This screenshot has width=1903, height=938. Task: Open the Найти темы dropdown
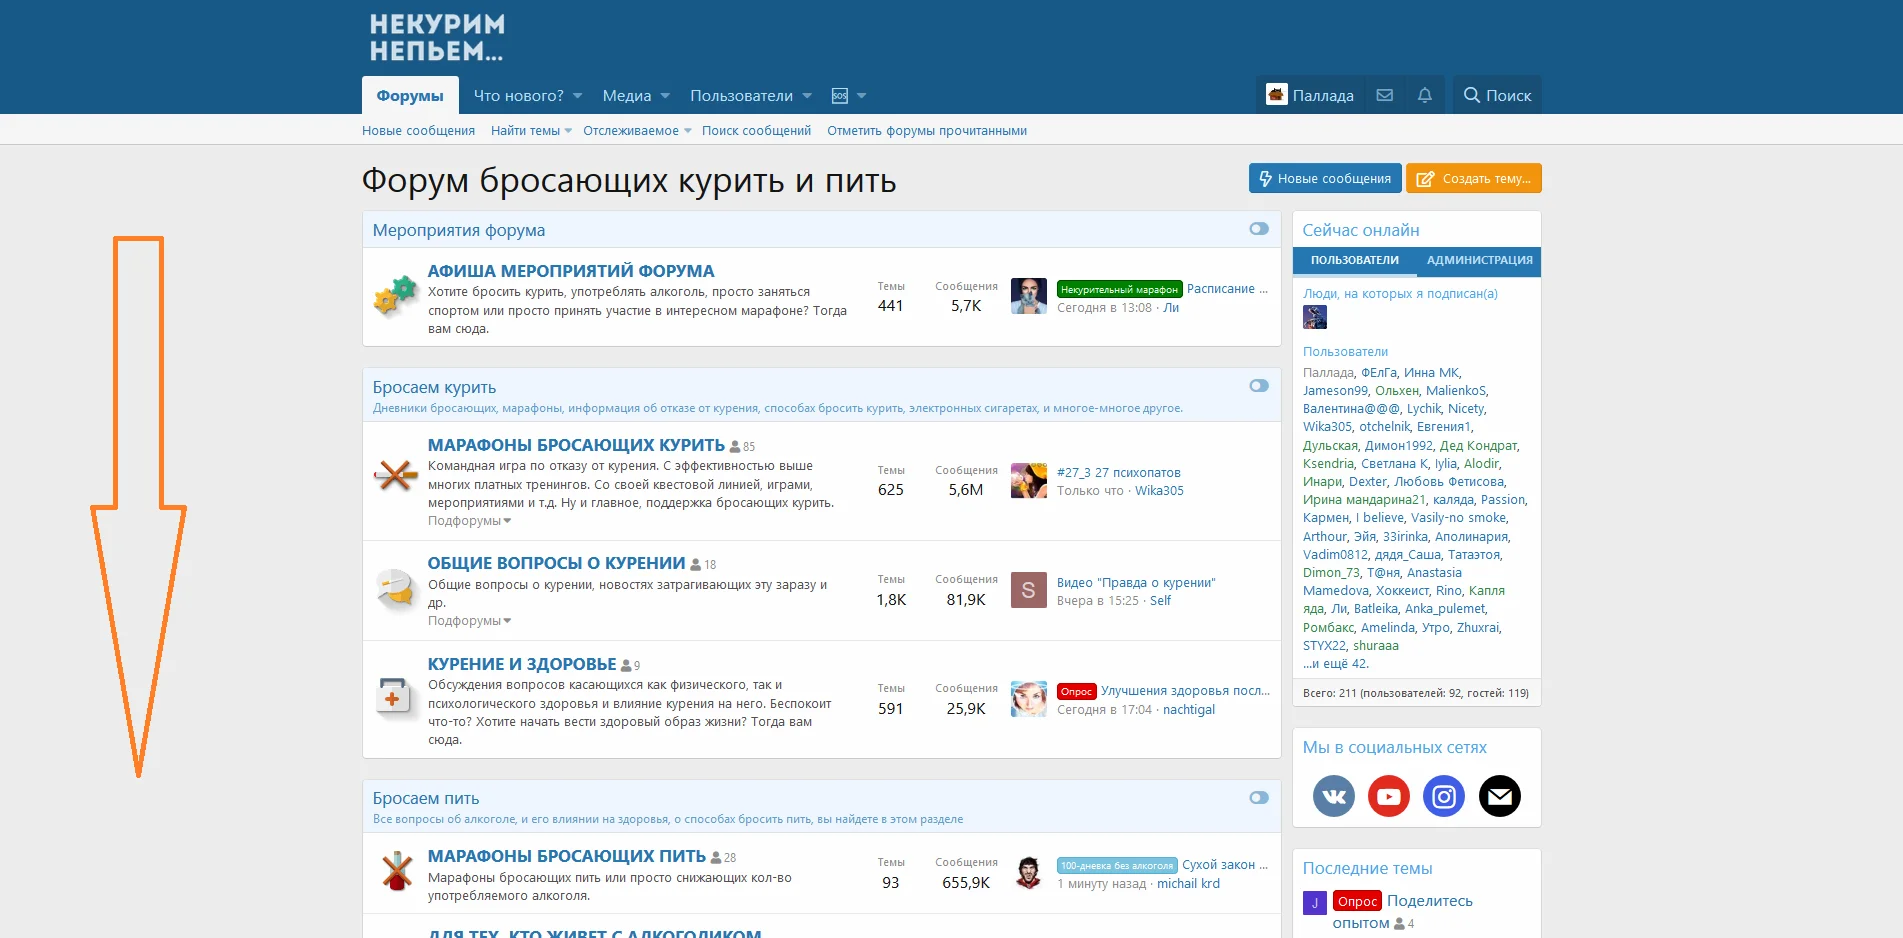(528, 130)
